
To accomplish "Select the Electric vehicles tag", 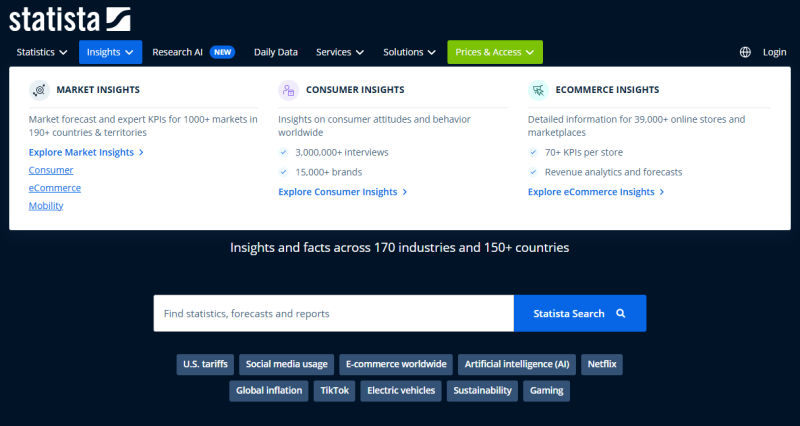I will click(401, 391).
